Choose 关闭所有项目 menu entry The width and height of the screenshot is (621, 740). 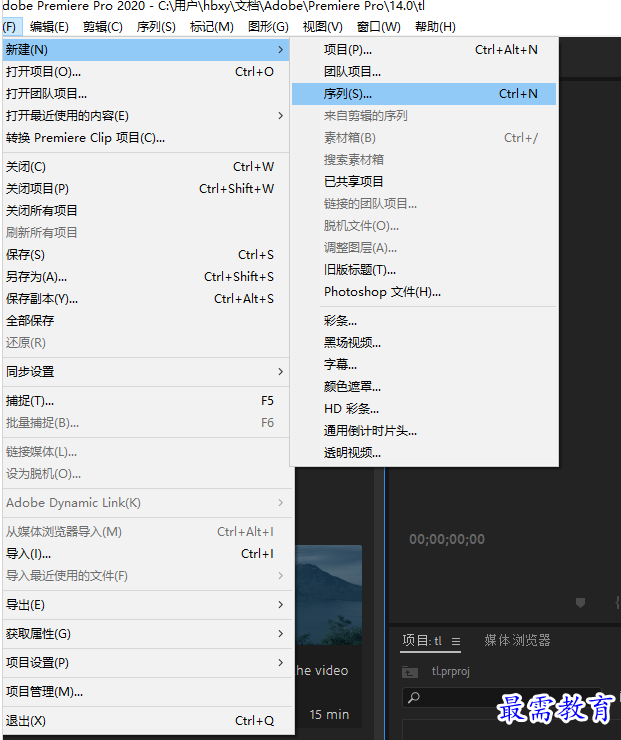click(x=146, y=210)
